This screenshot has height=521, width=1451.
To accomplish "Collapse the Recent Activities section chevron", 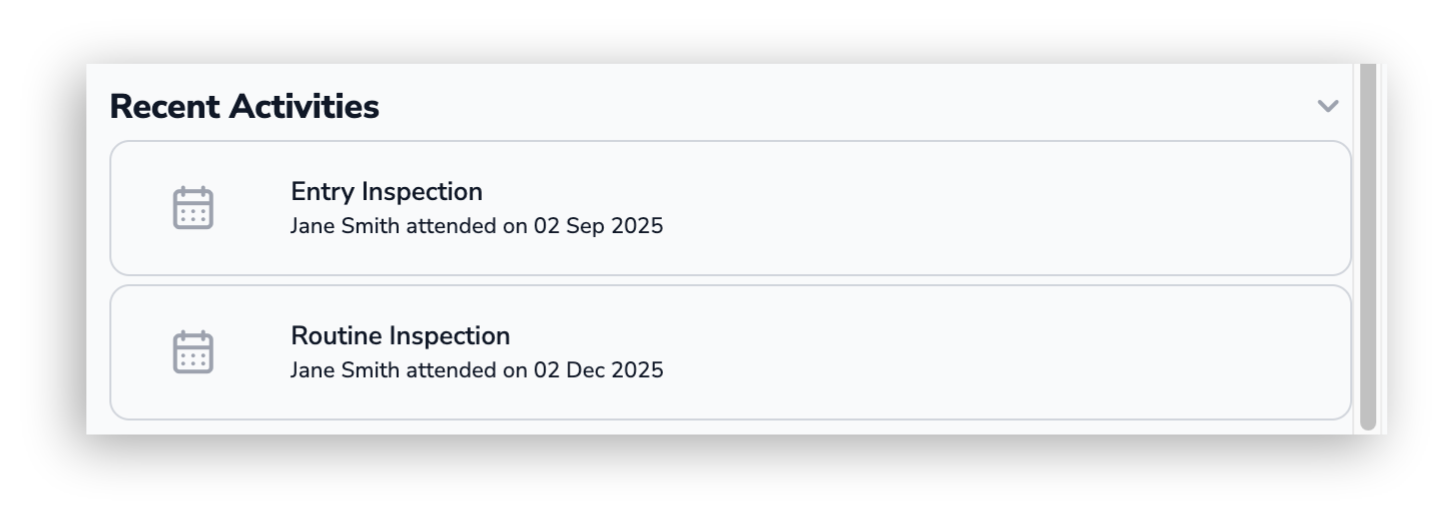I will tap(1327, 106).
